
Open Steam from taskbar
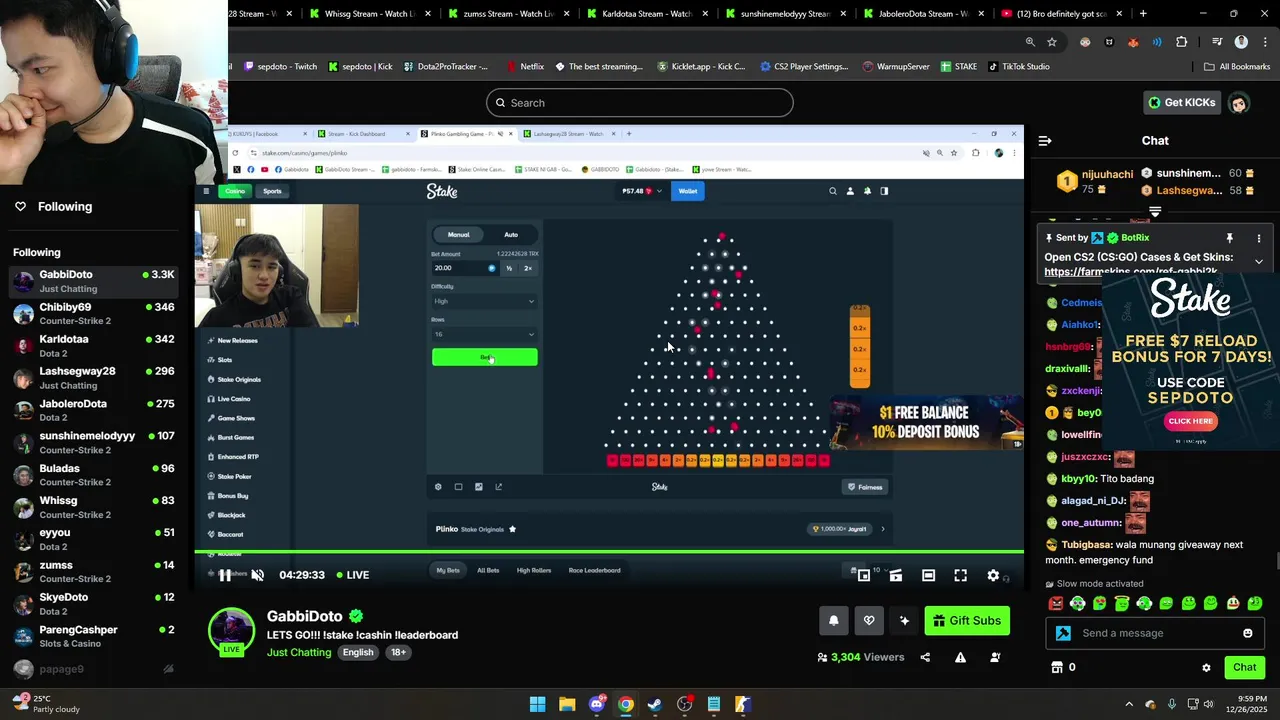click(x=654, y=704)
